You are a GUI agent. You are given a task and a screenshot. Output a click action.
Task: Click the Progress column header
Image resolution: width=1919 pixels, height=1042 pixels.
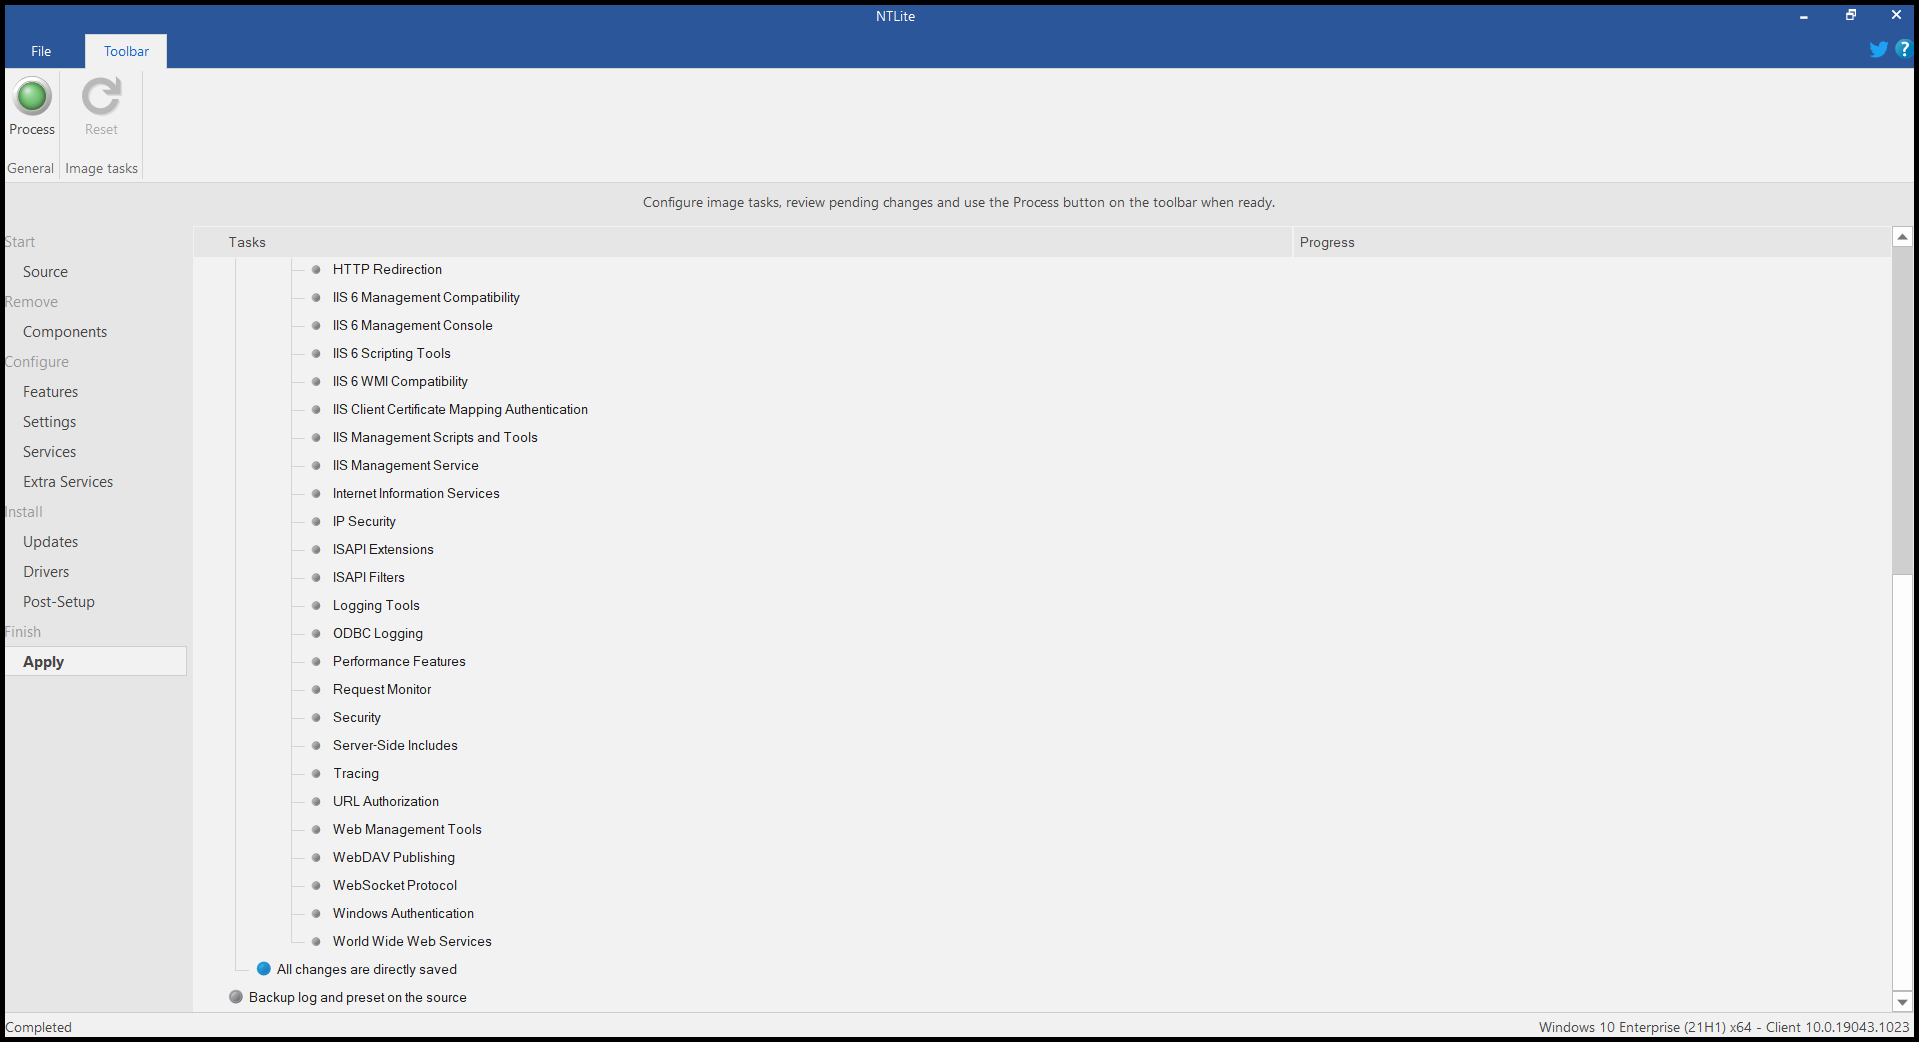pyautogui.click(x=1591, y=242)
